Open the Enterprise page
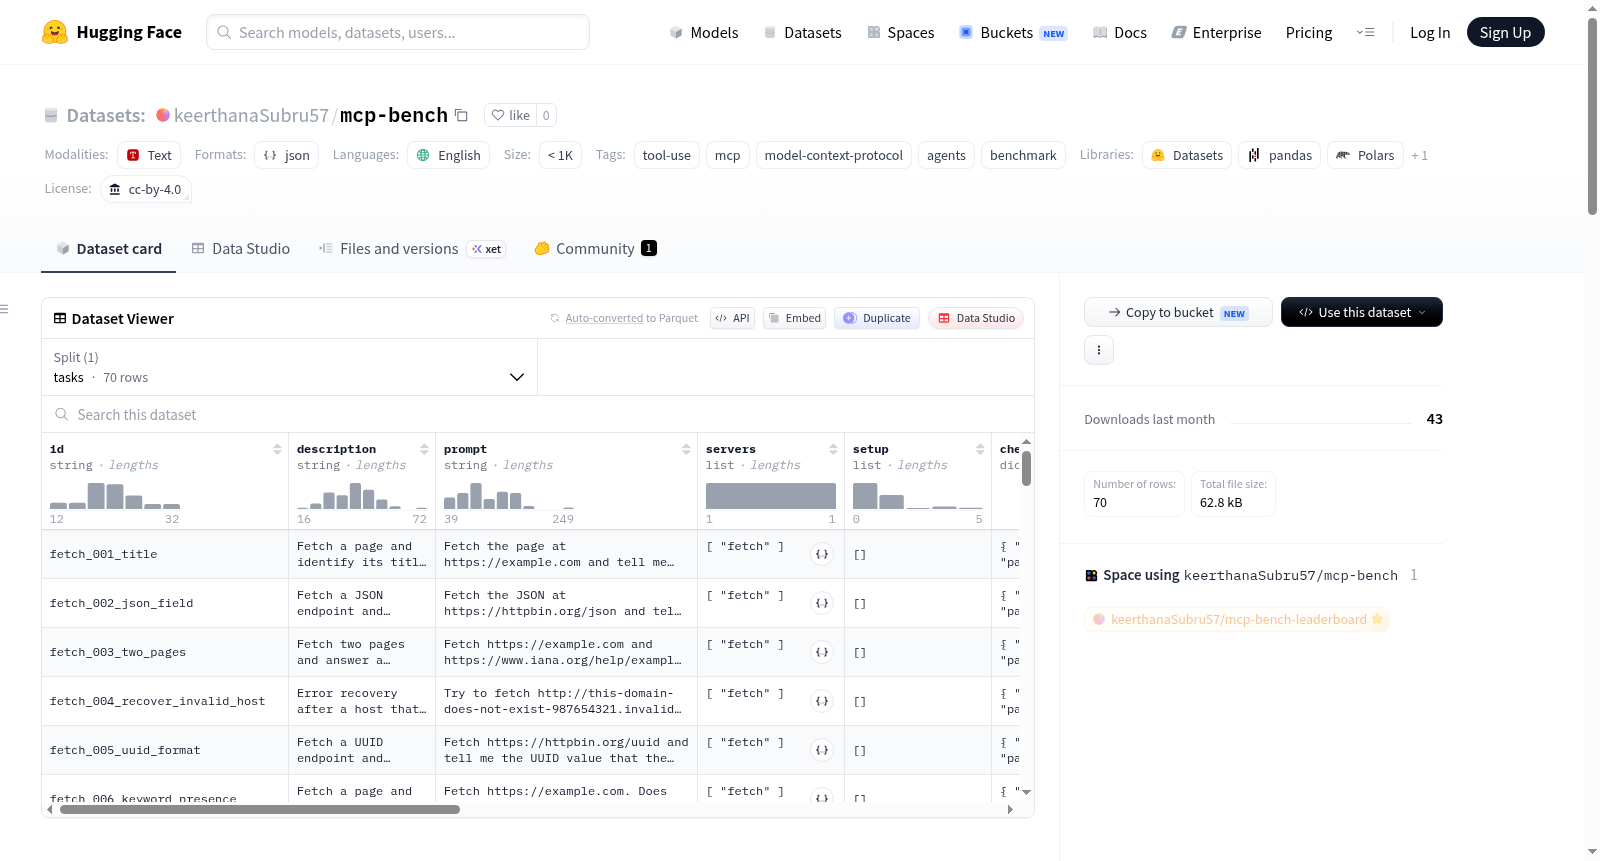The width and height of the screenshot is (1600, 861). coord(1217,32)
